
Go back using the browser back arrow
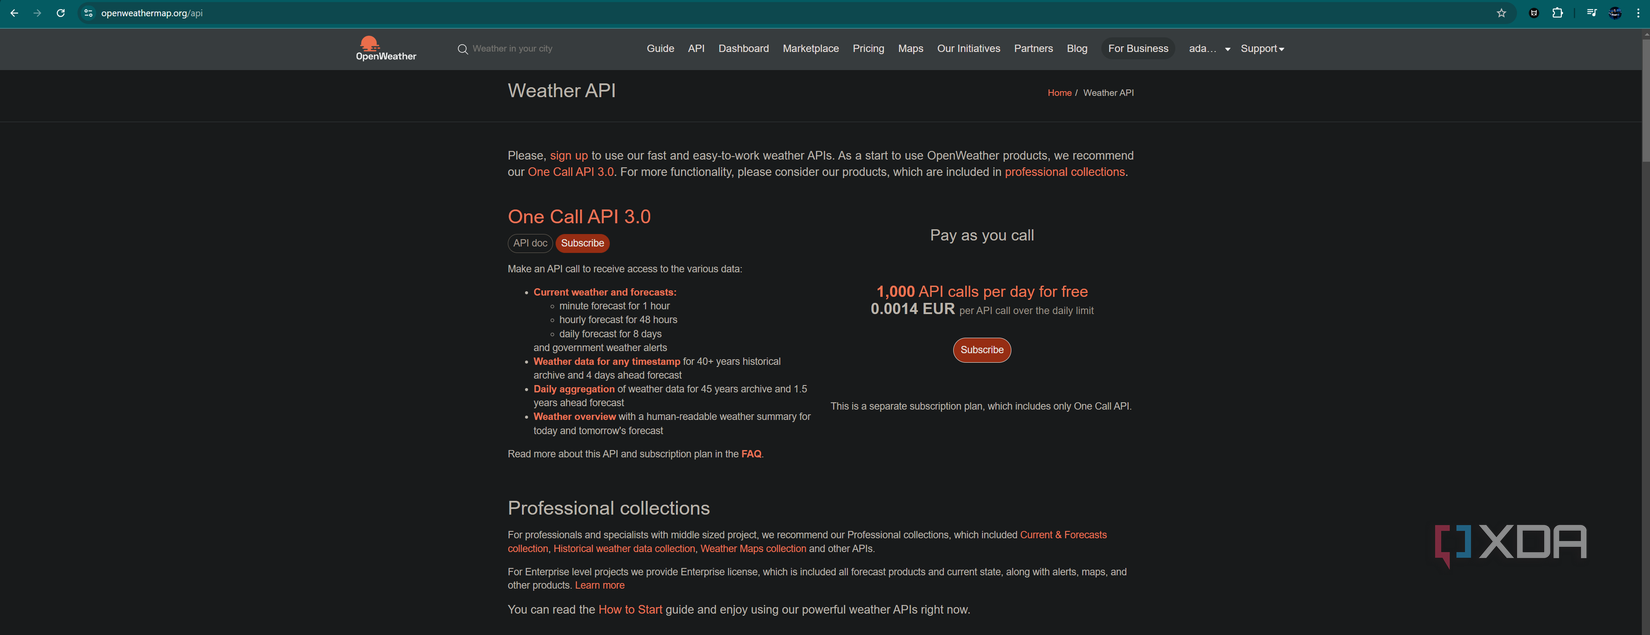[x=14, y=13]
